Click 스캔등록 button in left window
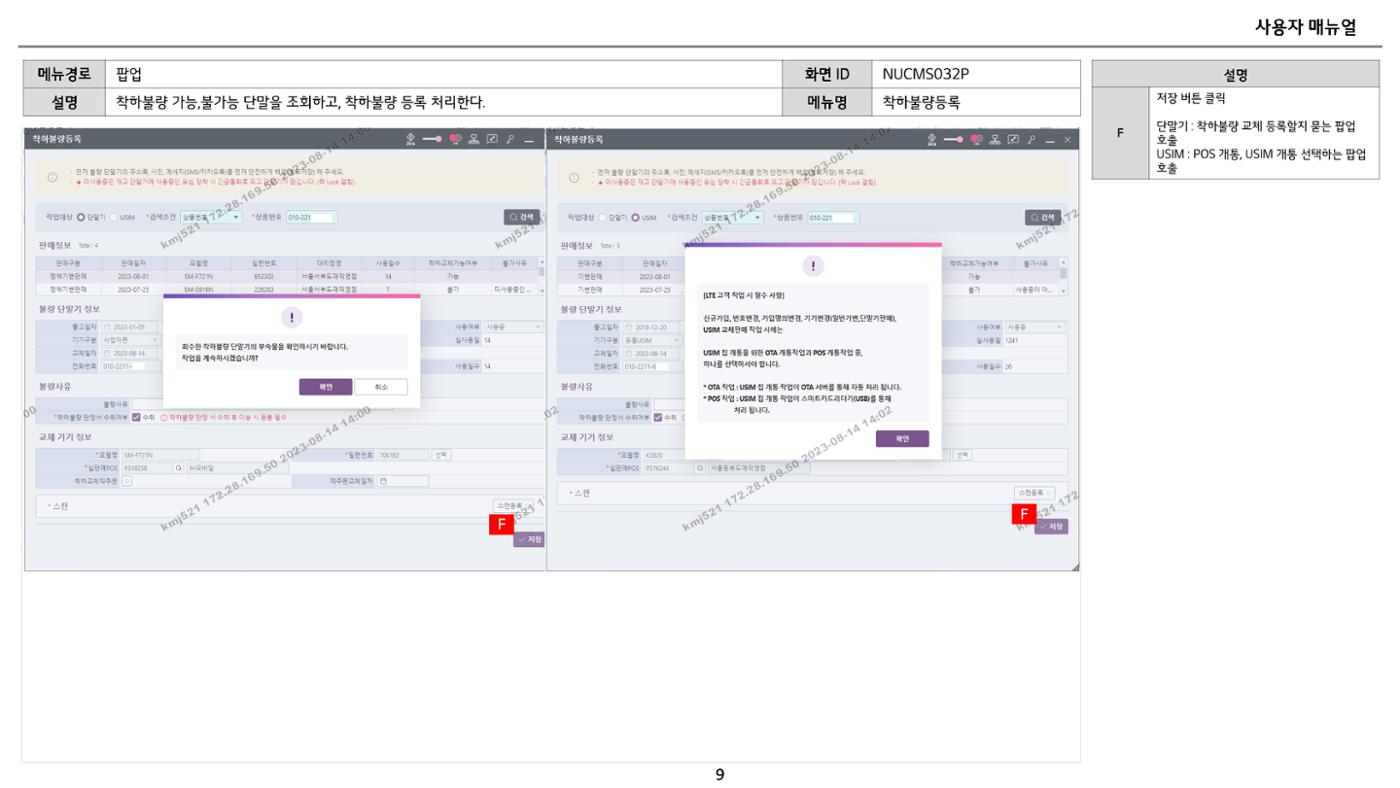 point(512,505)
